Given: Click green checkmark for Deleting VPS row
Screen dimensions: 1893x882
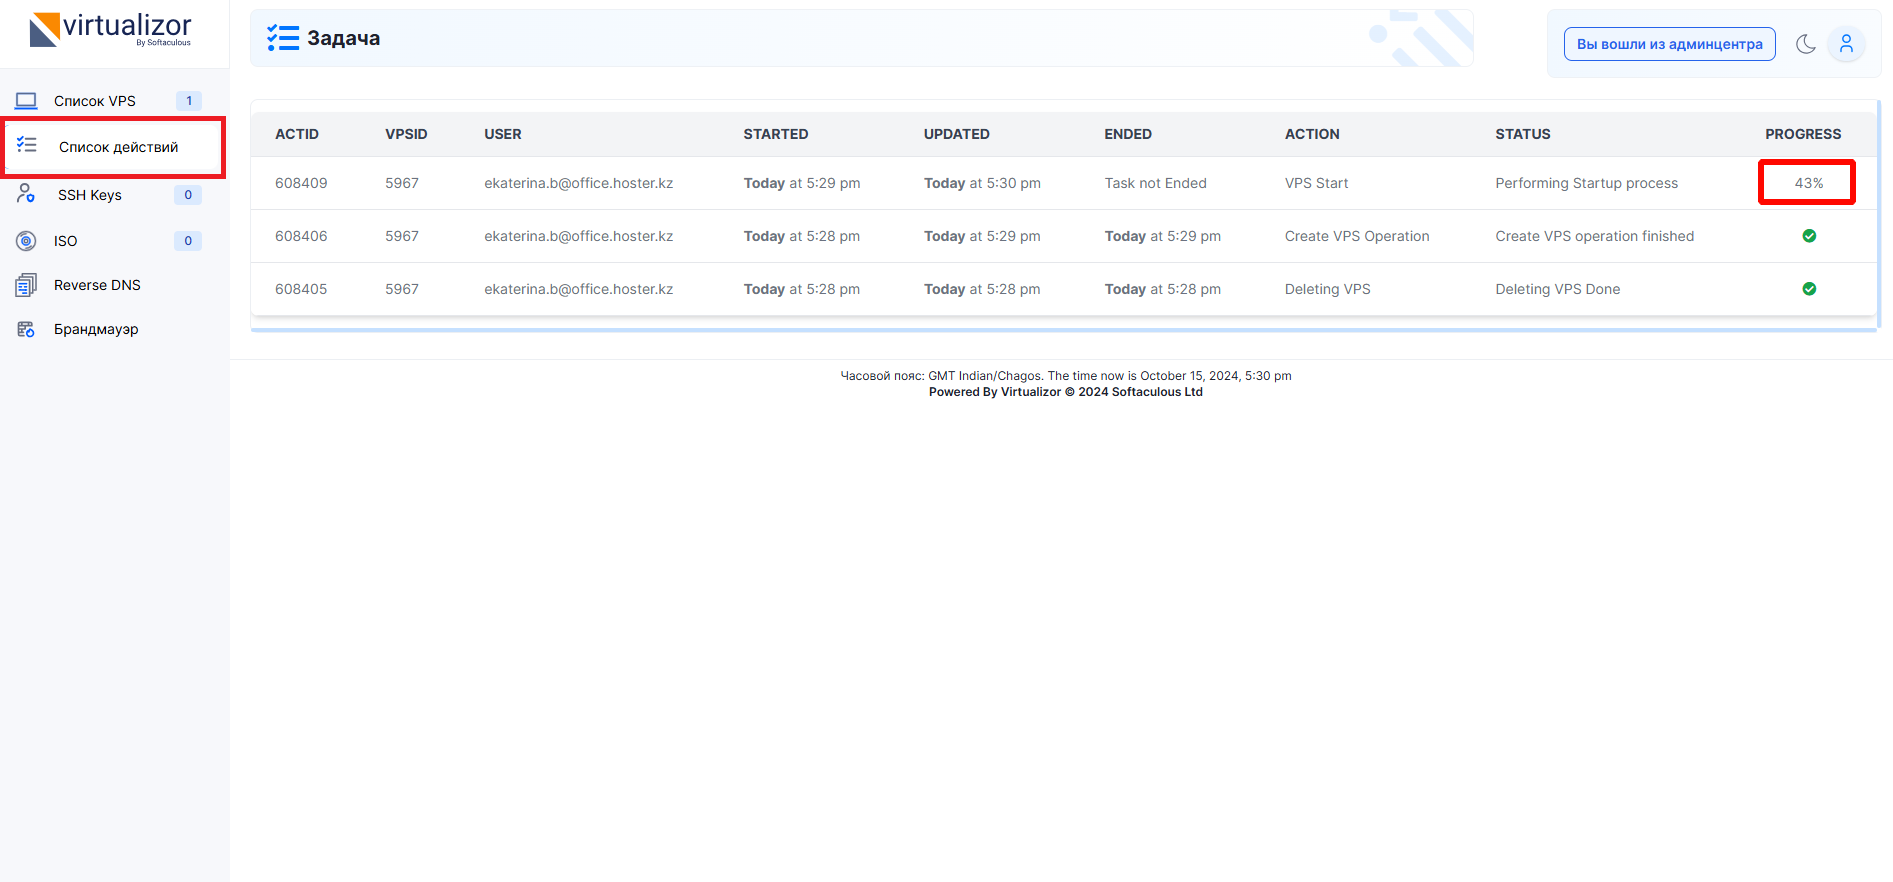Looking at the screenshot, I should [1808, 289].
